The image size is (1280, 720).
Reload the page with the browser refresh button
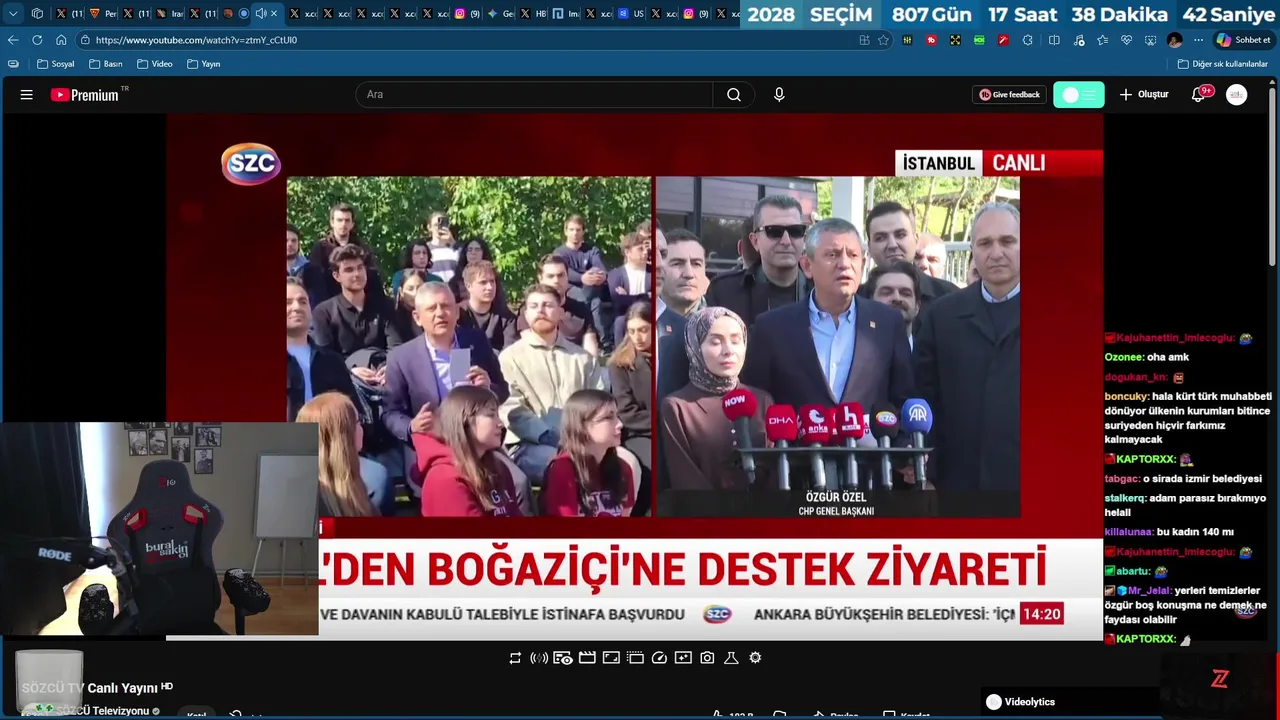[x=37, y=40]
